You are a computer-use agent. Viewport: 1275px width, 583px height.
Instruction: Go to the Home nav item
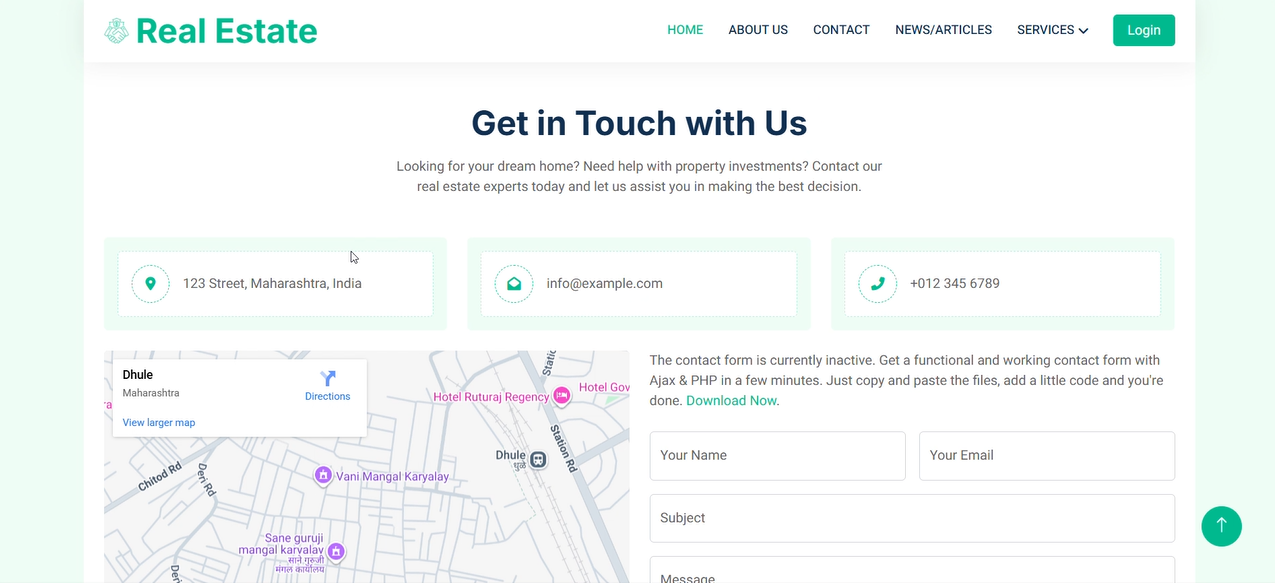[685, 30]
